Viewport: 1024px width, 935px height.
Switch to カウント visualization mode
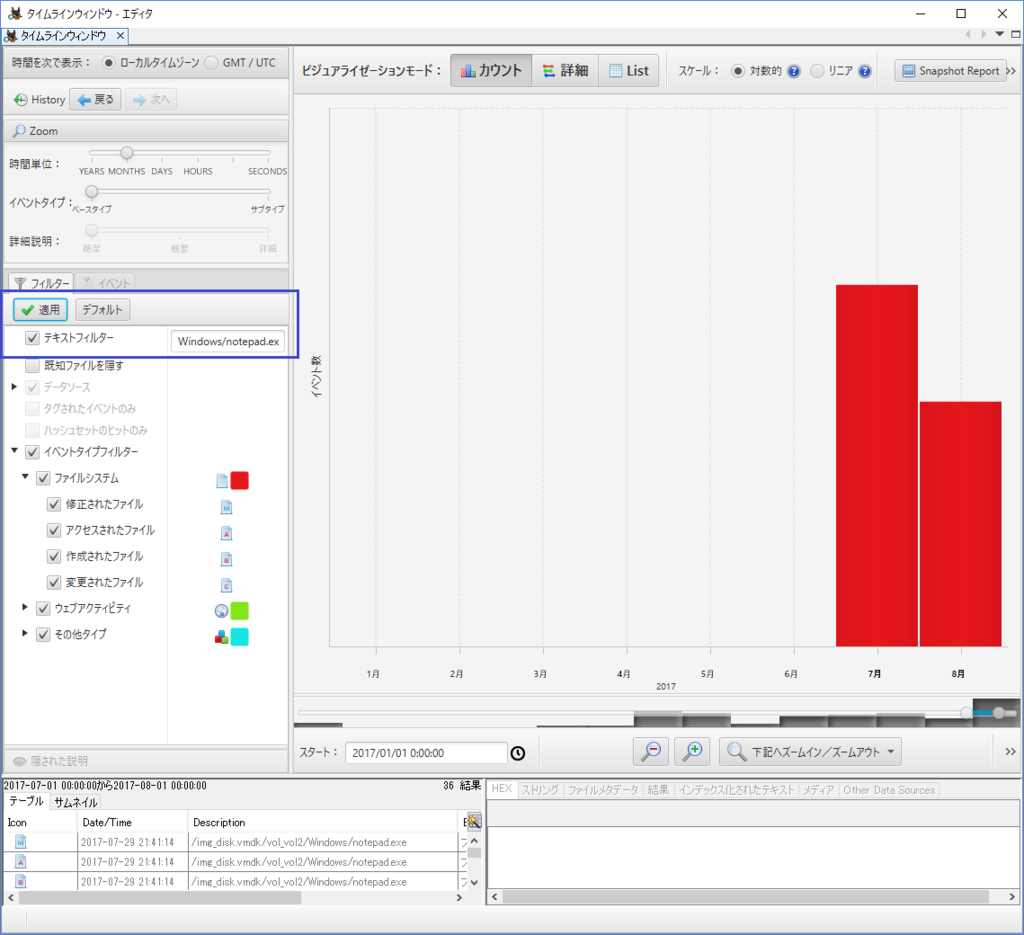point(491,71)
